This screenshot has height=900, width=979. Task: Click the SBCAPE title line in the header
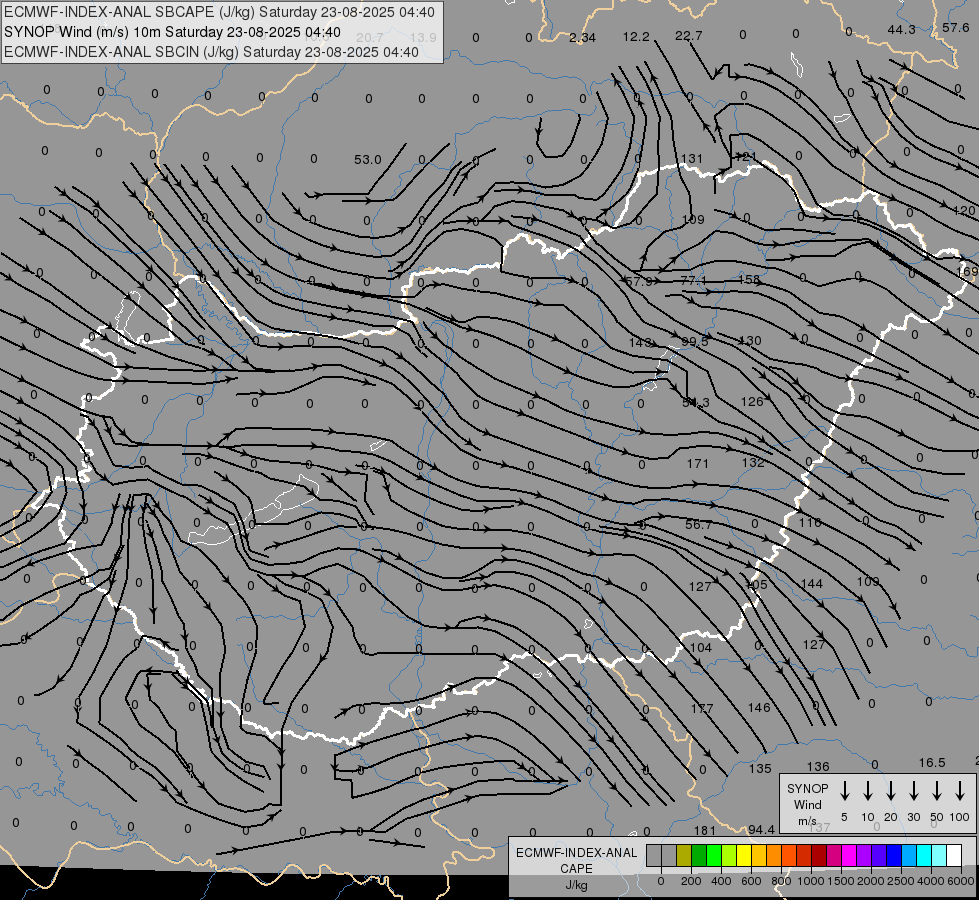coord(219,12)
